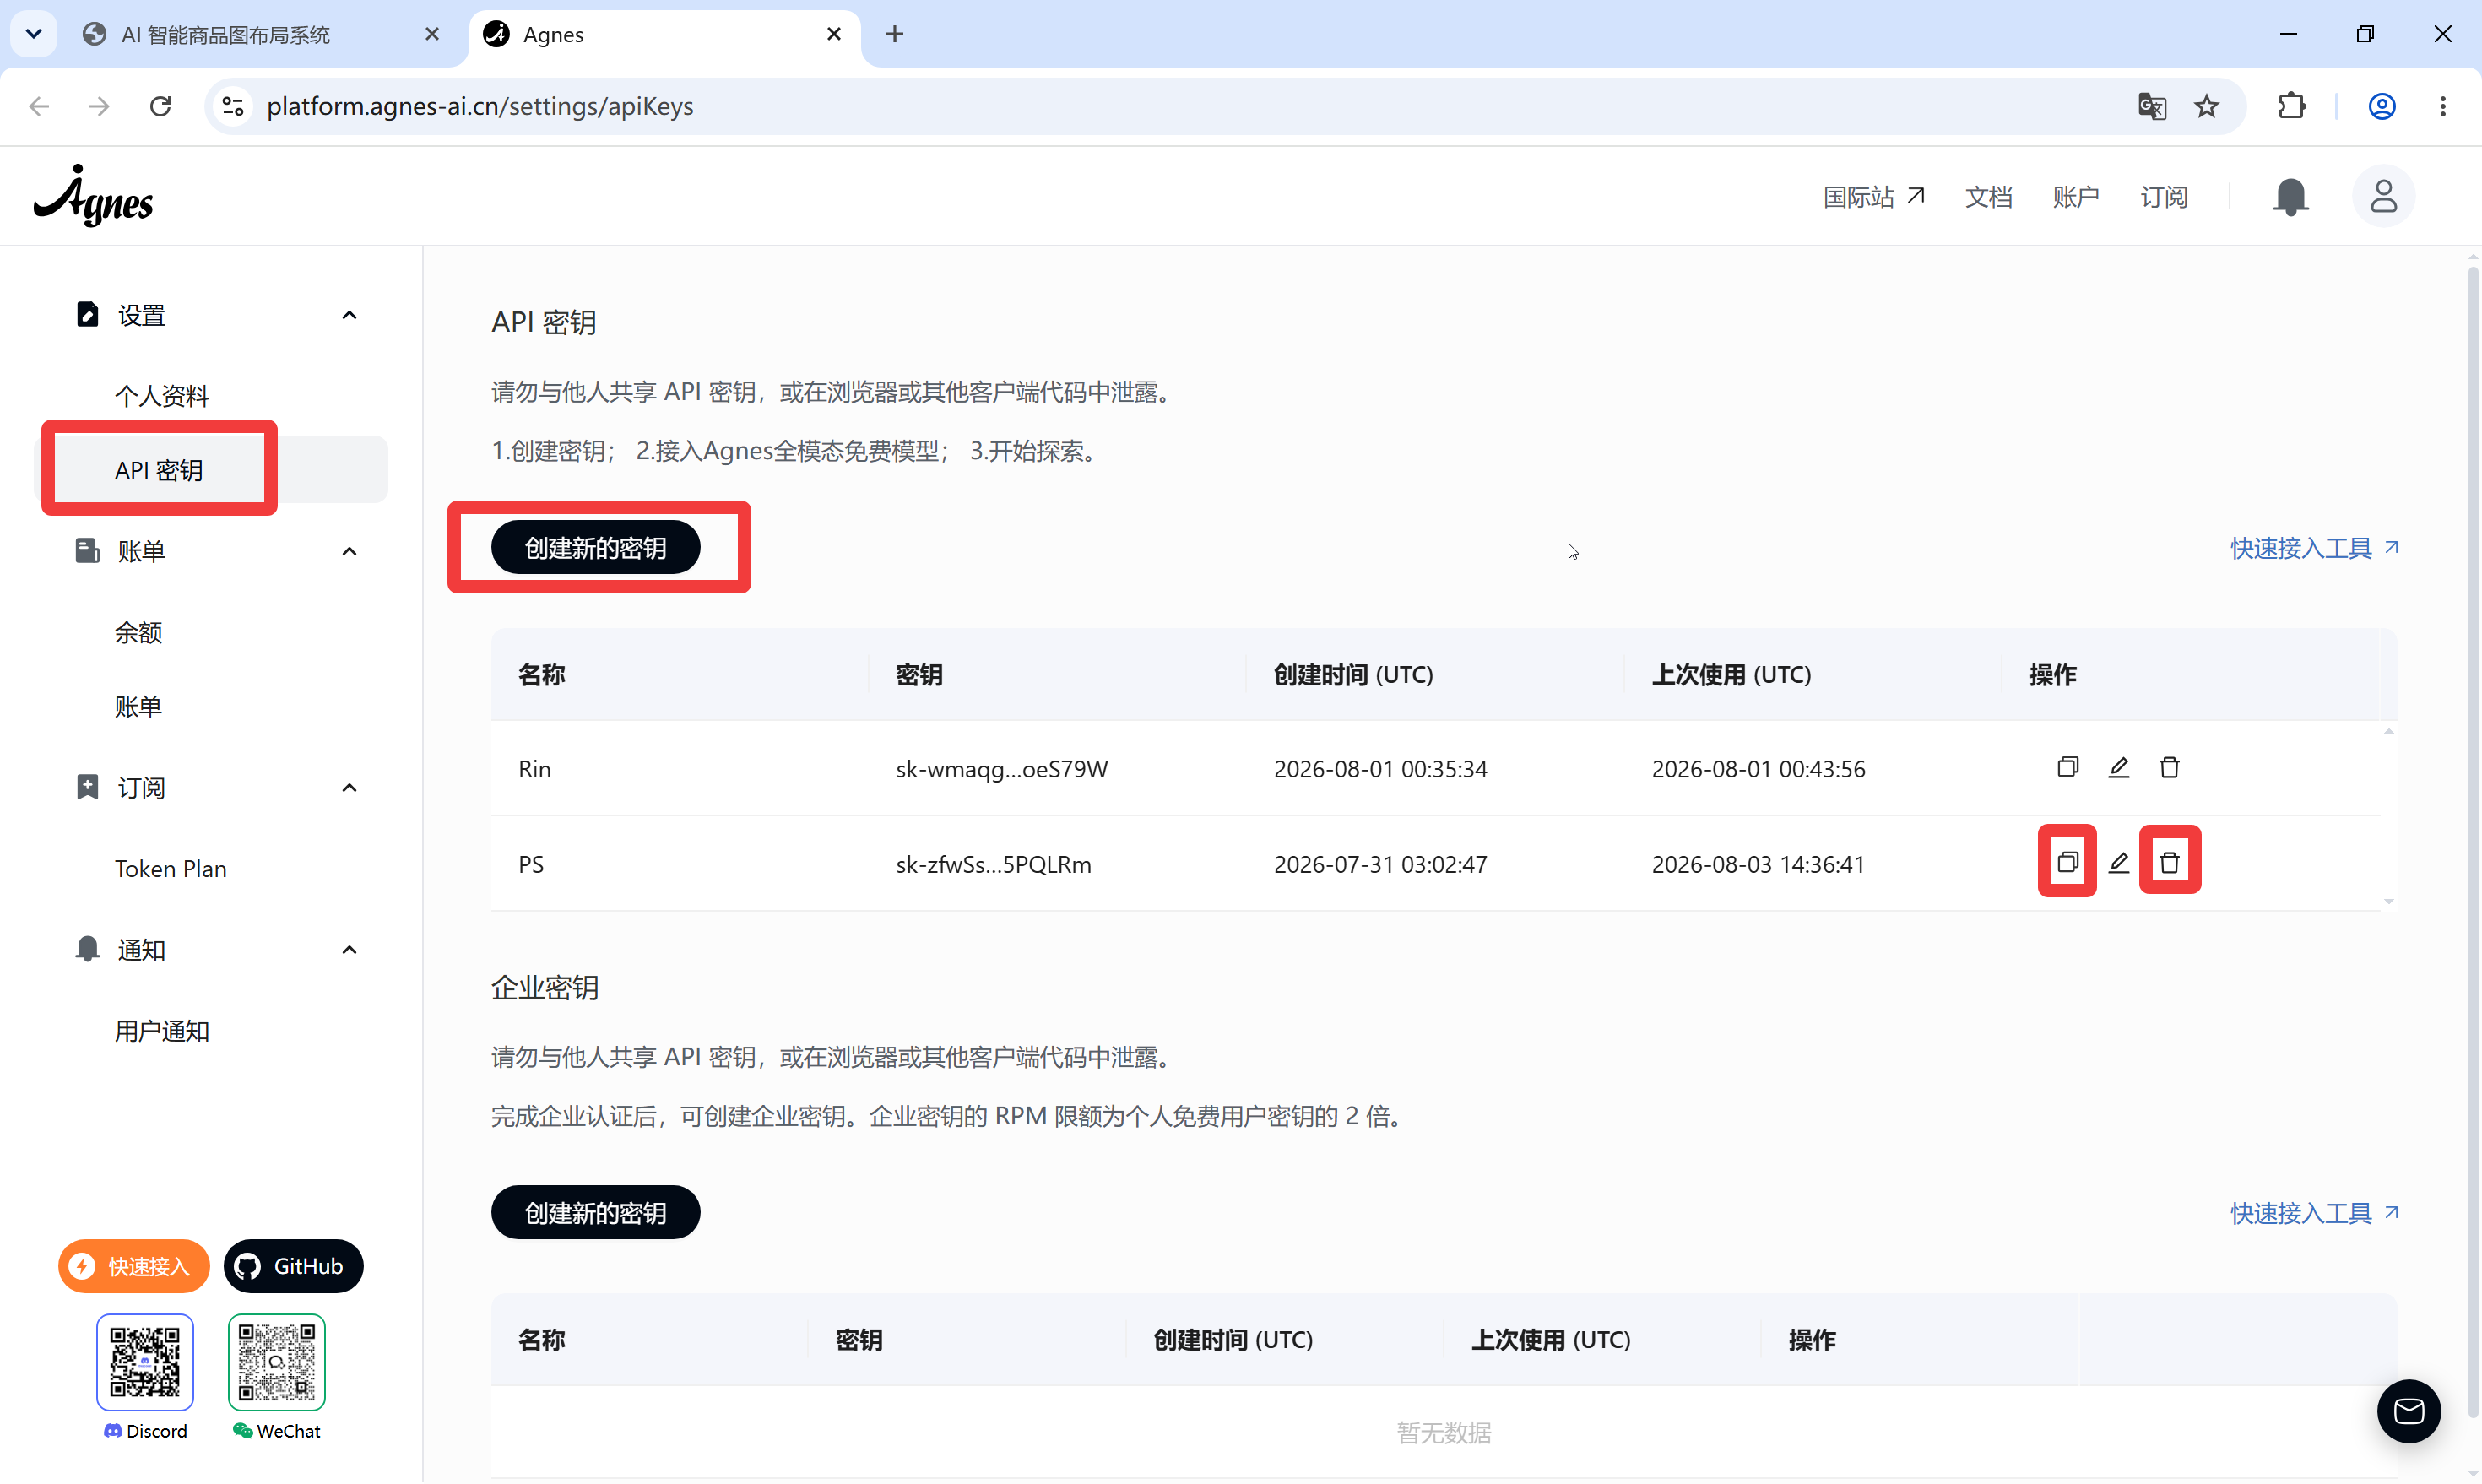This screenshot has height=1484, width=2482.
Task: Open 文档 in the top navigation
Action: click(x=1988, y=196)
